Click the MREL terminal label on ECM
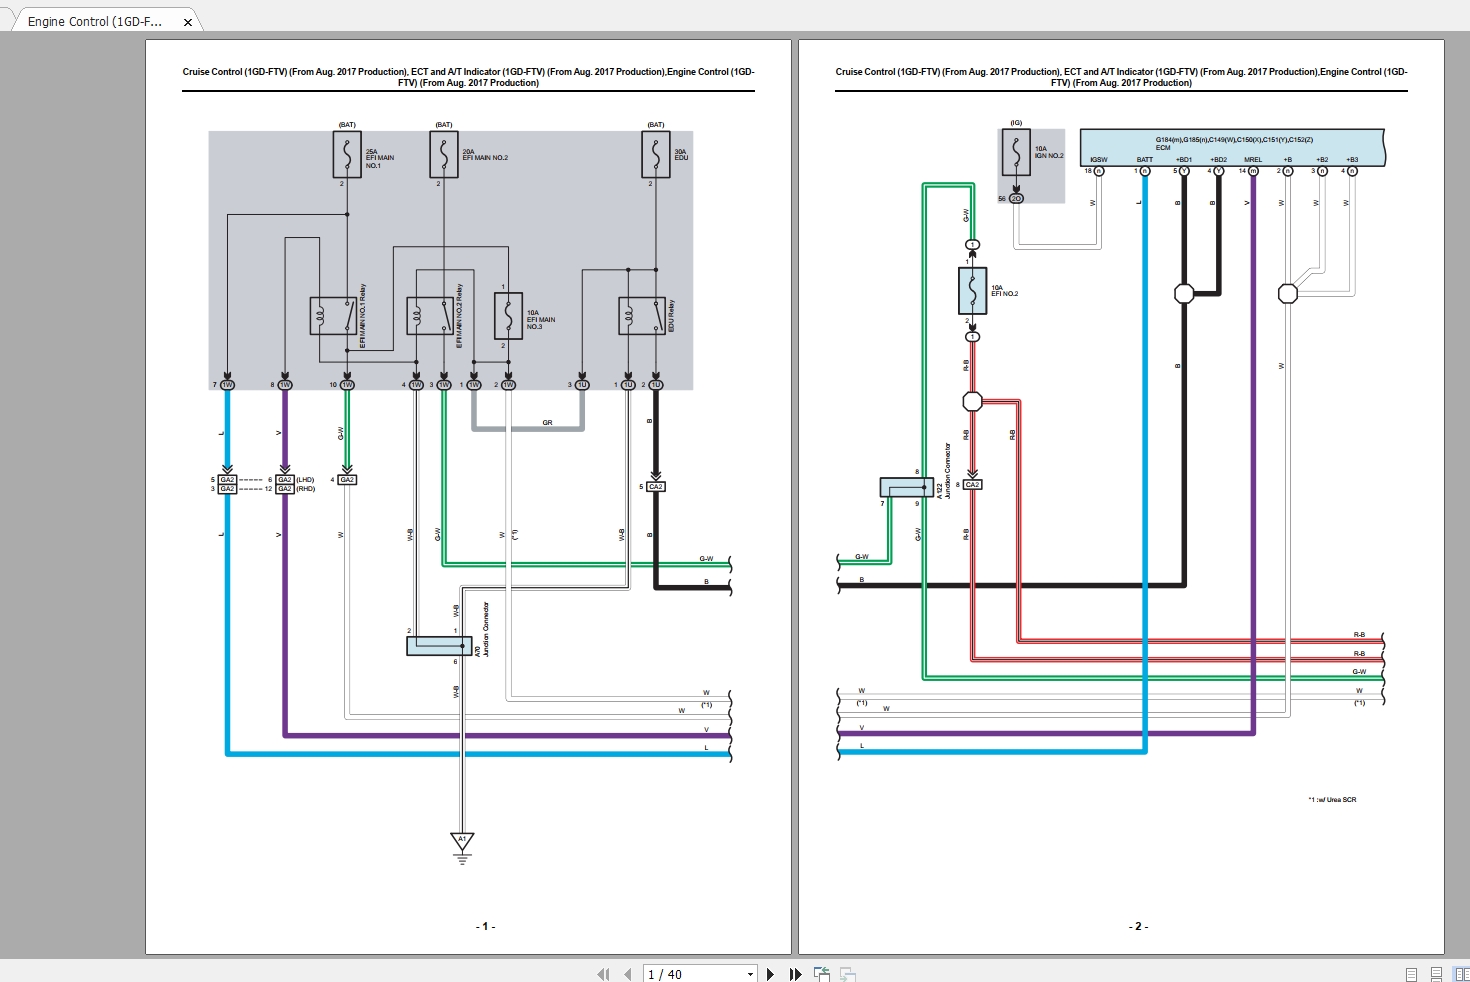The image size is (1470, 982). [1253, 160]
